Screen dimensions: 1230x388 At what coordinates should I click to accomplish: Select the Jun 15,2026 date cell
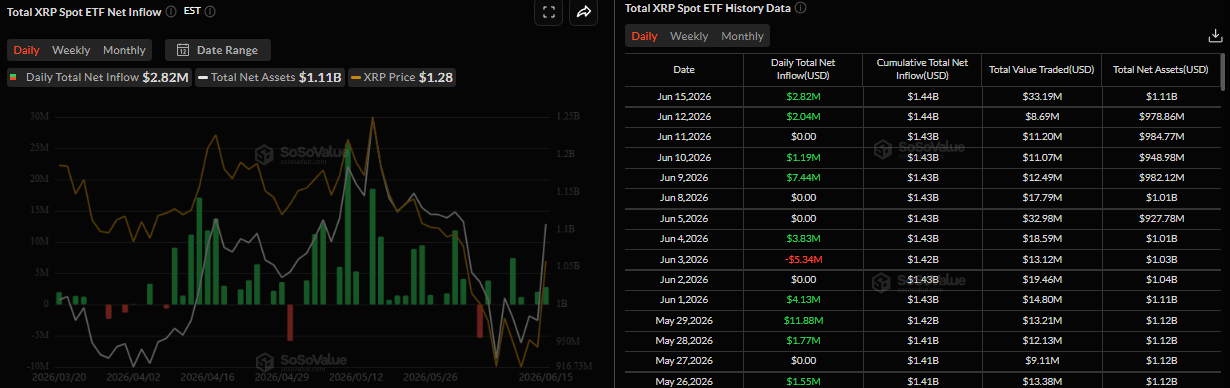tap(684, 98)
